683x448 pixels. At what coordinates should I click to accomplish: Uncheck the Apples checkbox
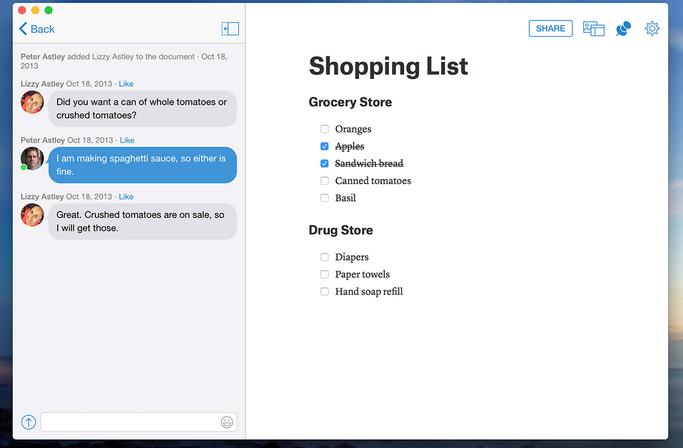coord(325,146)
